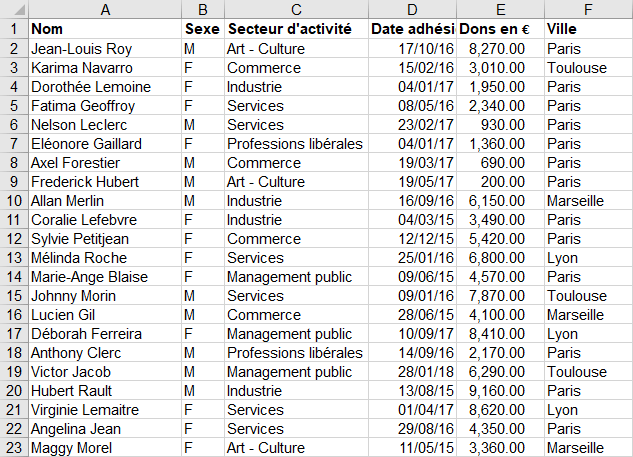Select the "Ville" header cell
This screenshot has width=633, height=457.
(588, 29)
